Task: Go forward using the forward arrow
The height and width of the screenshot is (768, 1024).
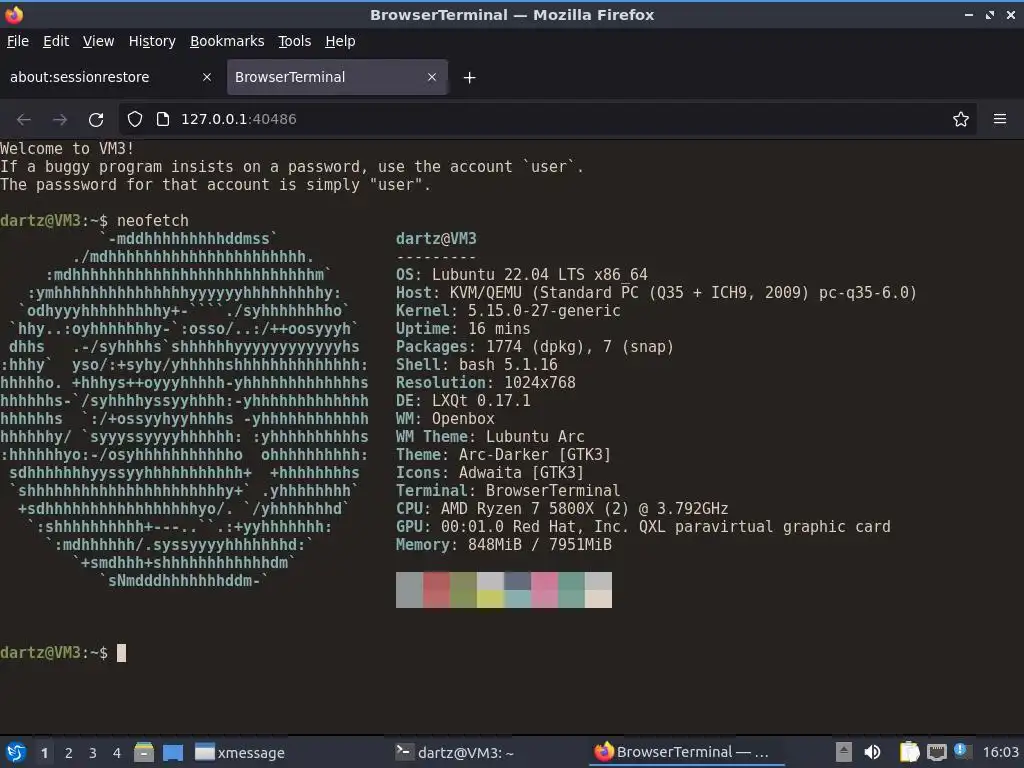Action: coord(59,120)
